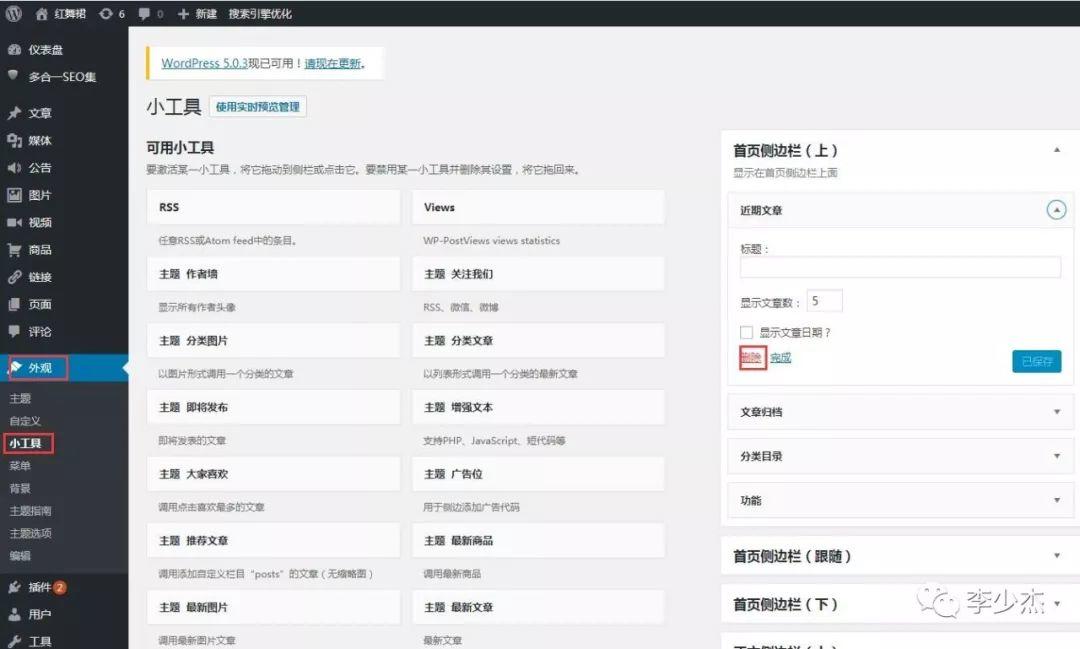This screenshot has height=649, width=1080.
Task: Open the comments bubble in top bar
Action: point(144,14)
